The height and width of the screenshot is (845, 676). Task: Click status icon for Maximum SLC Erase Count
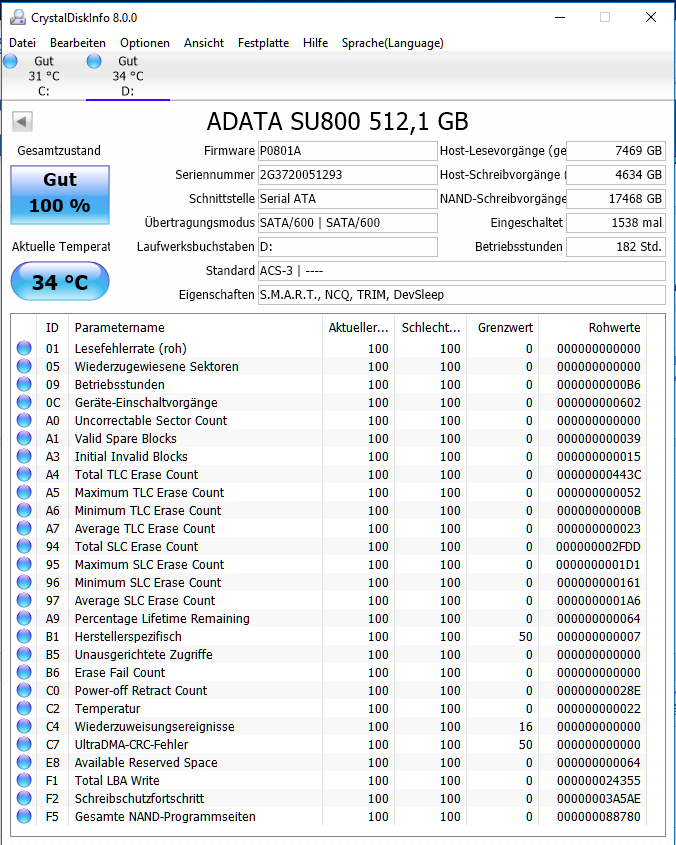coord(24,564)
